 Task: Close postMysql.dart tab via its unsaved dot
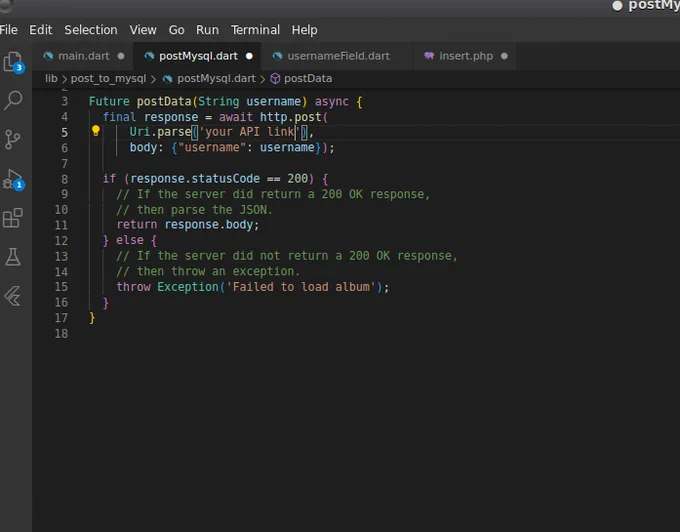(249, 56)
